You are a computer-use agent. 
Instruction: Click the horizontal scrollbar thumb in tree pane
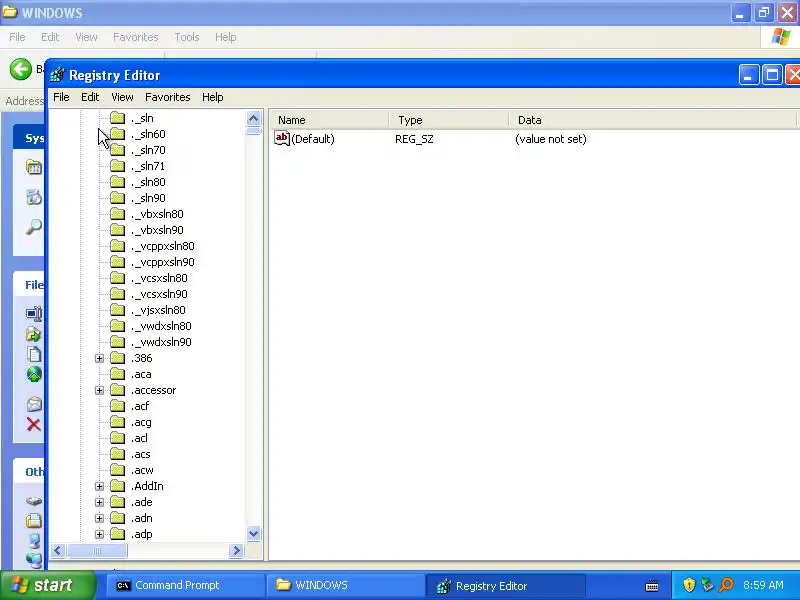tap(97, 551)
